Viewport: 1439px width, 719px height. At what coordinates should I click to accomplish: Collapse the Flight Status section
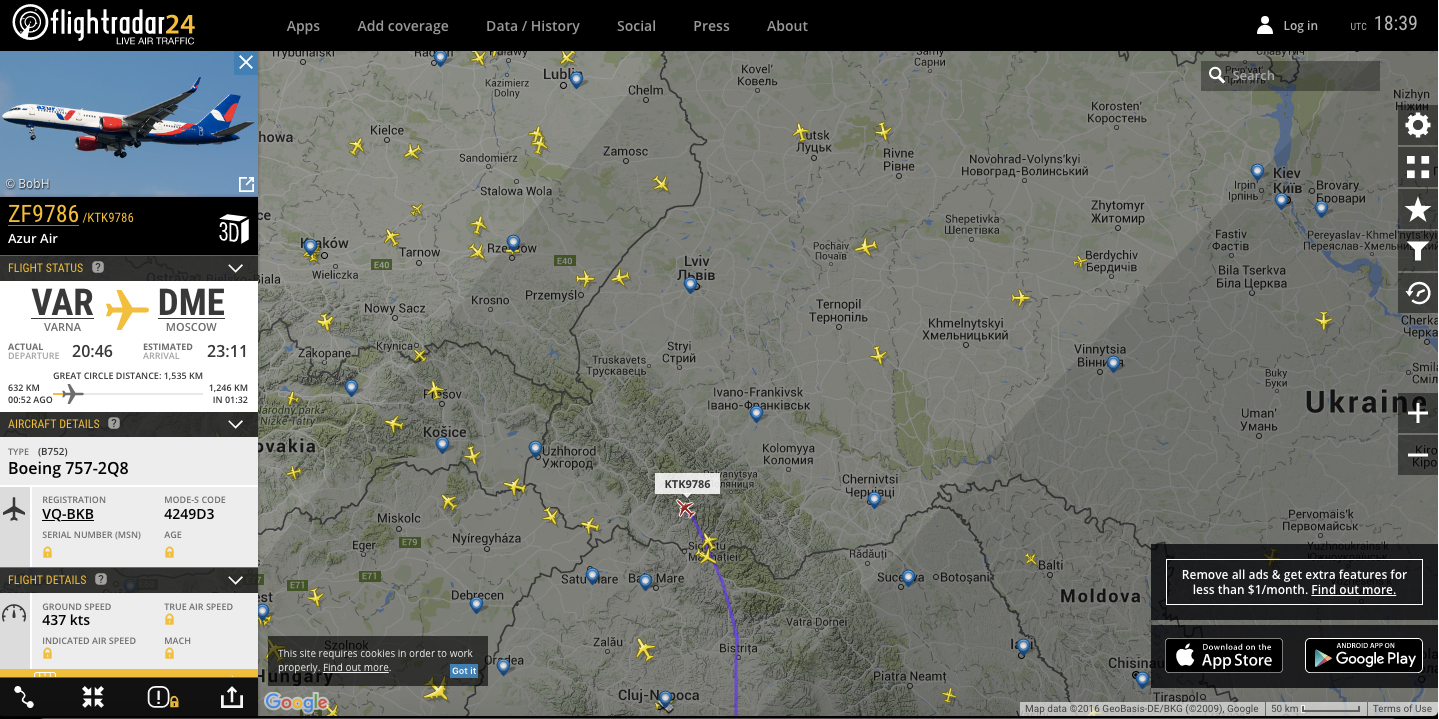[236, 268]
